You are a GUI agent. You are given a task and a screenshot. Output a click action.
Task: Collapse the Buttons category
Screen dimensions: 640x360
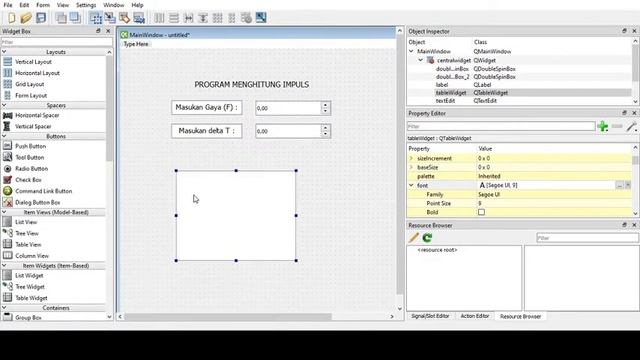point(4,136)
